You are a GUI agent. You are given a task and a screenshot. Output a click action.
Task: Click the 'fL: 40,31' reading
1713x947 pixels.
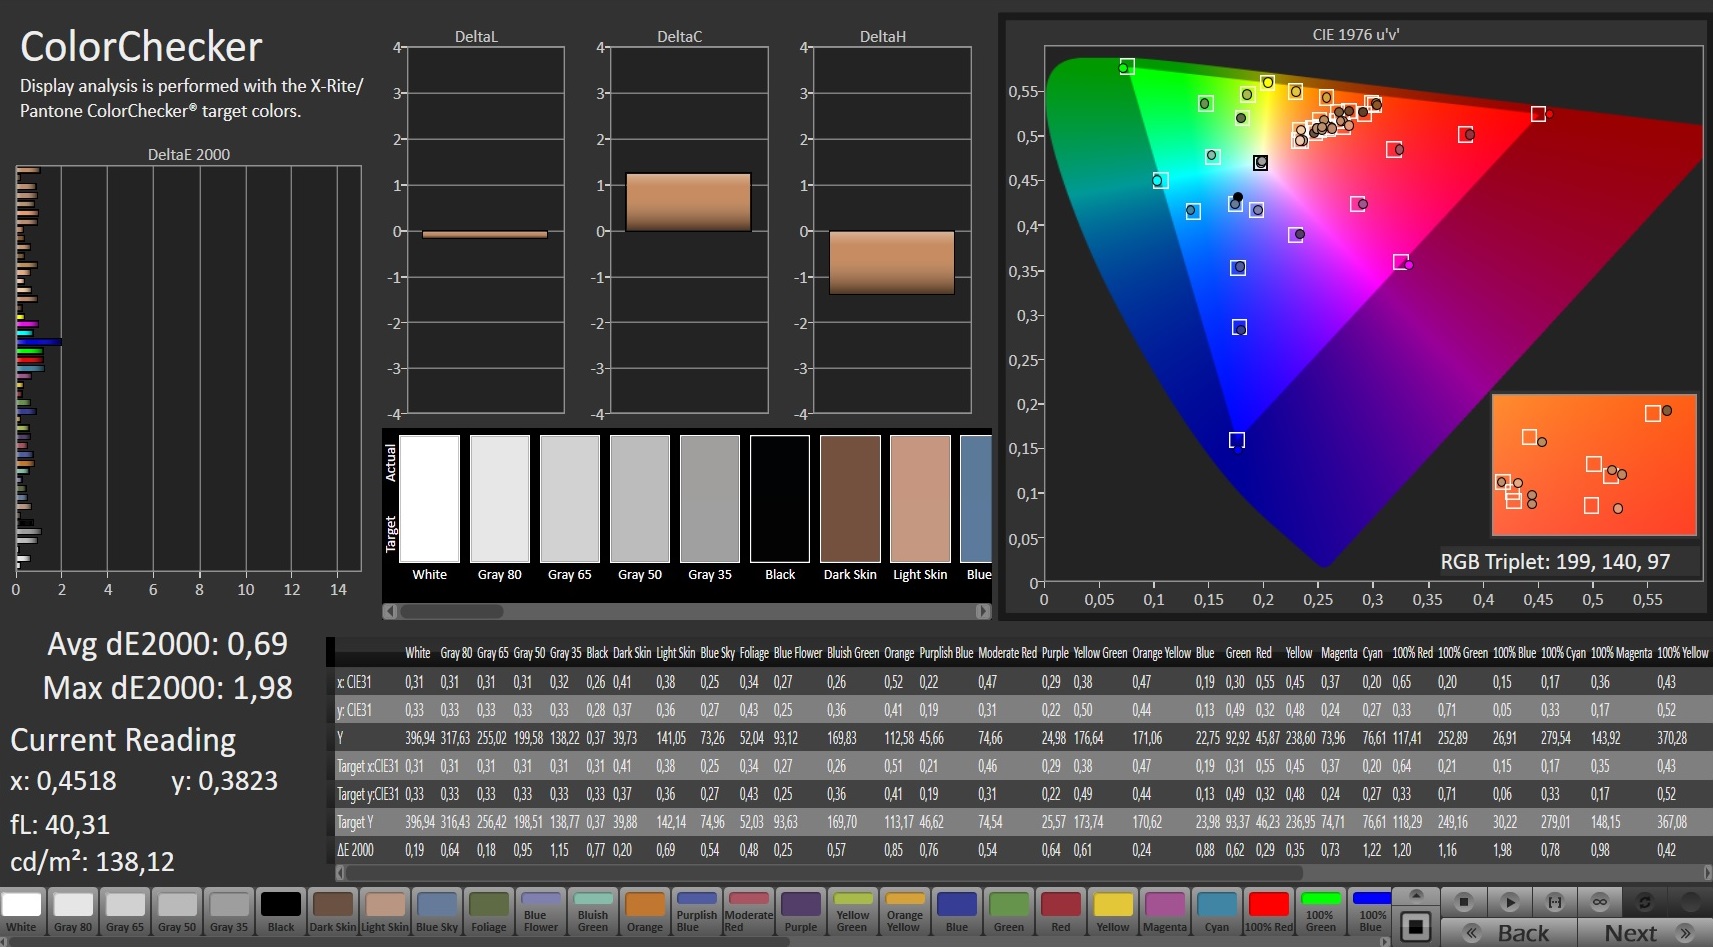point(60,825)
